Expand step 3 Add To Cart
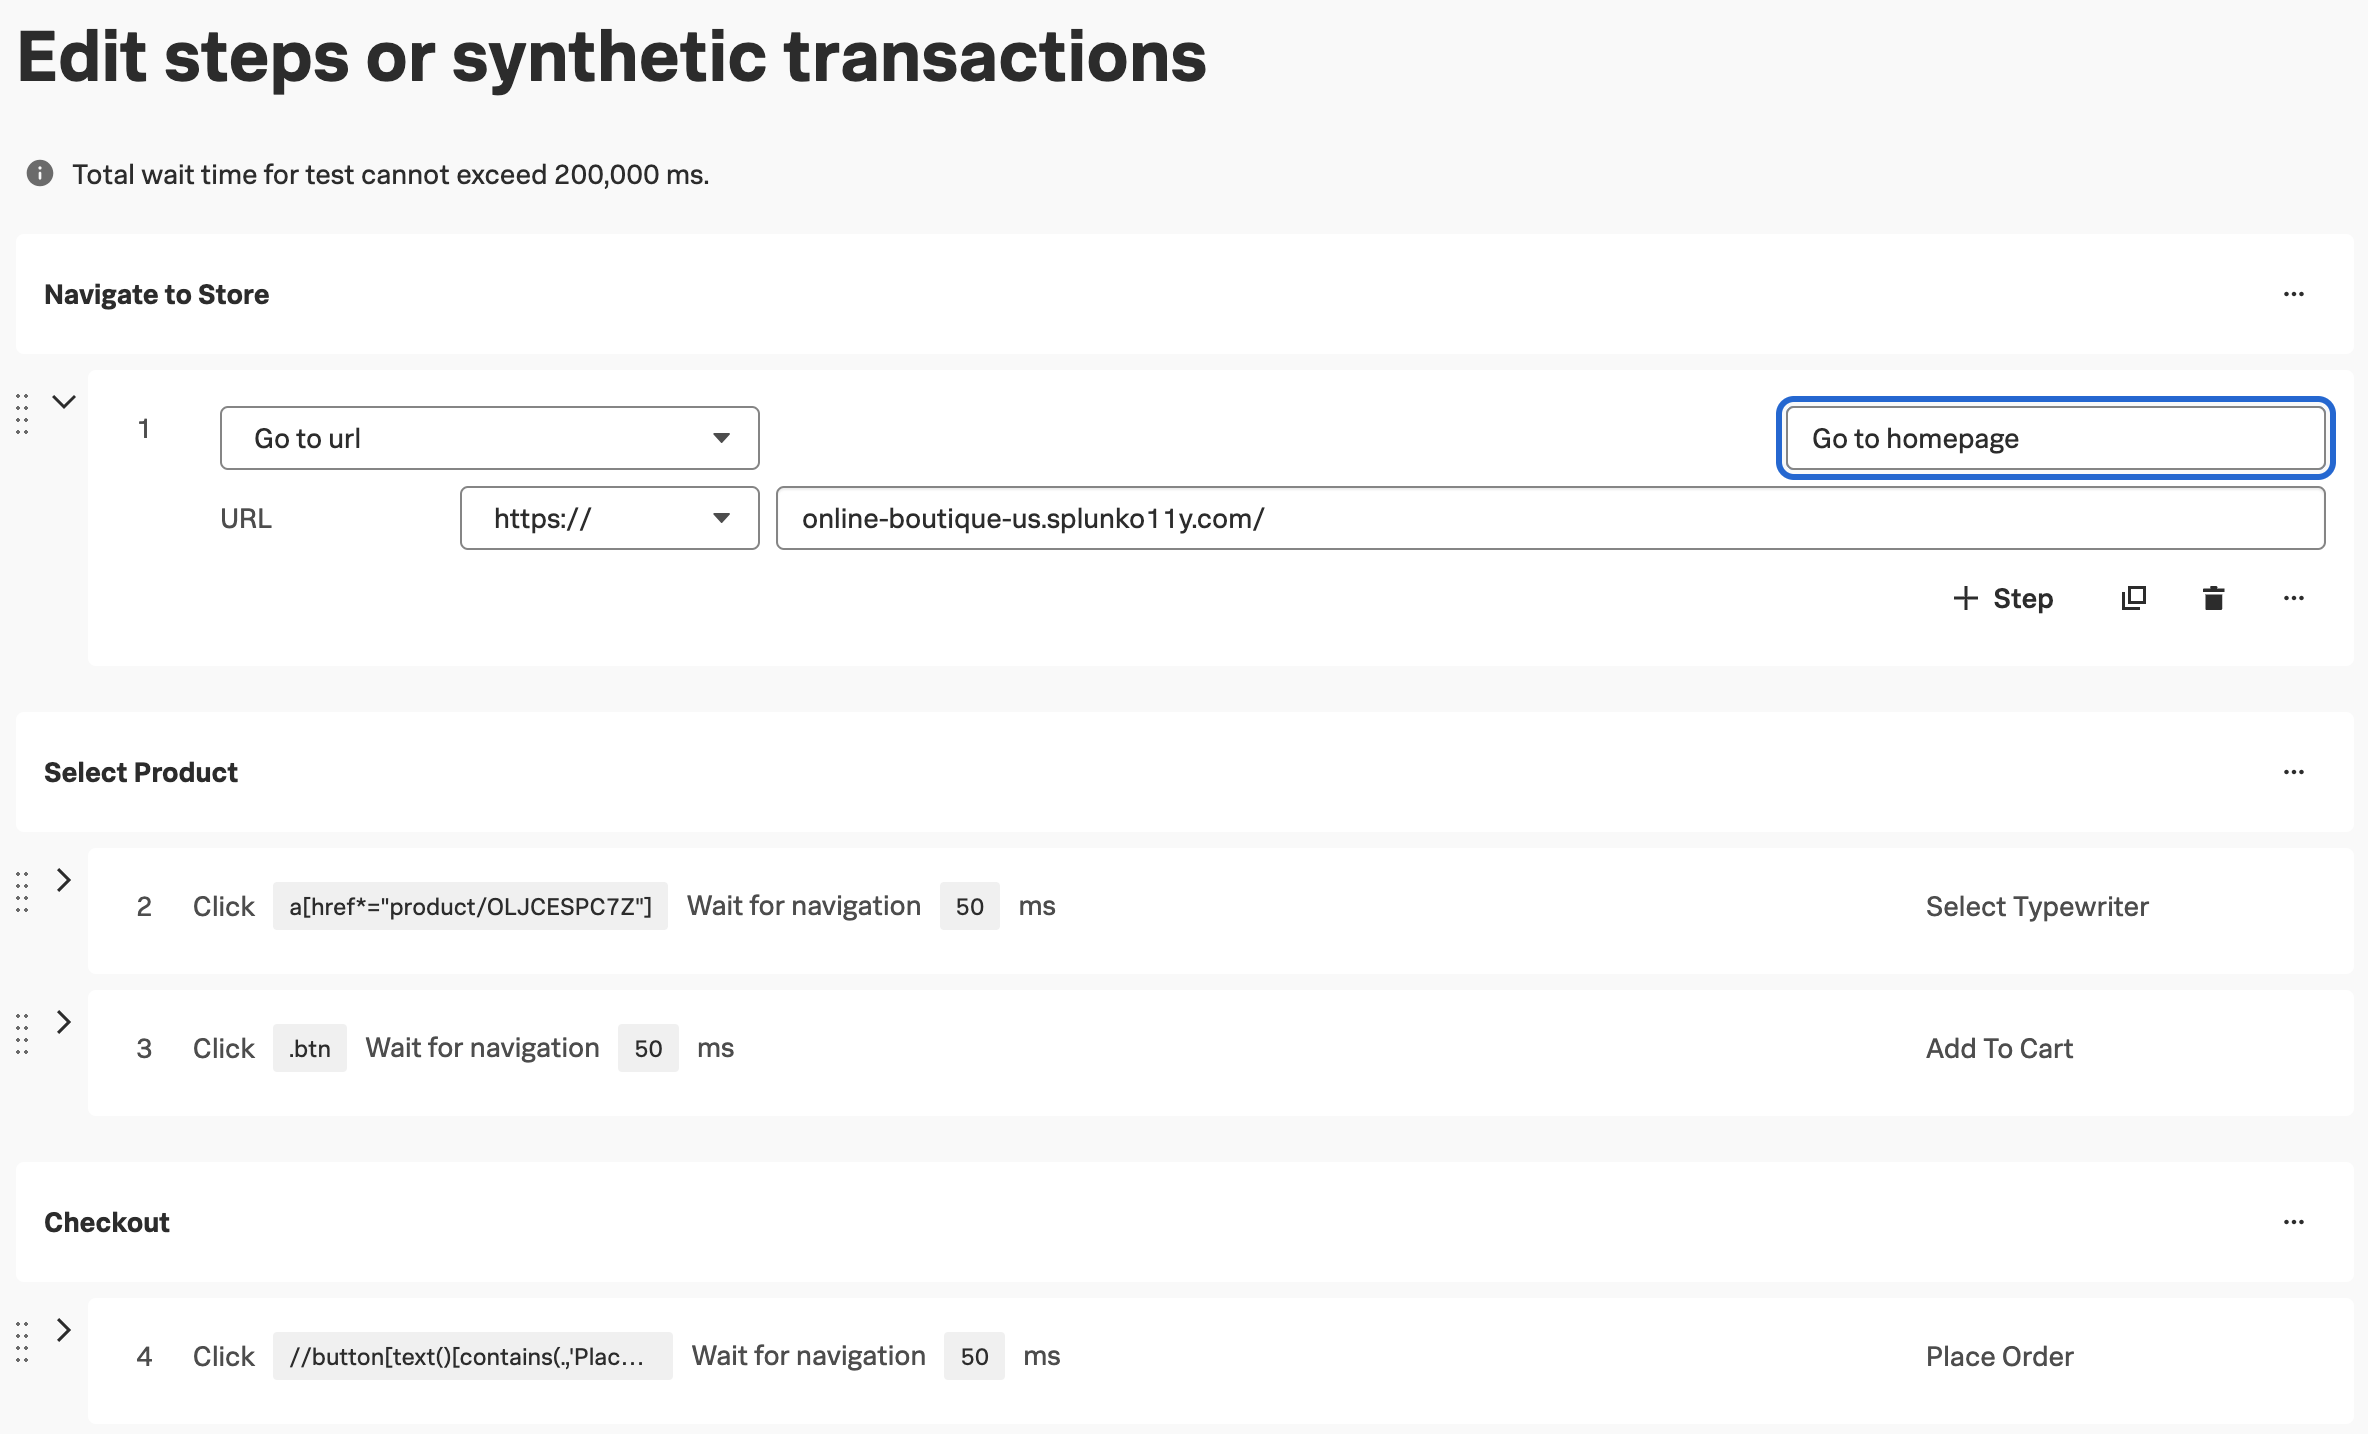Viewport: 2368px width, 1434px height. coord(64,1022)
